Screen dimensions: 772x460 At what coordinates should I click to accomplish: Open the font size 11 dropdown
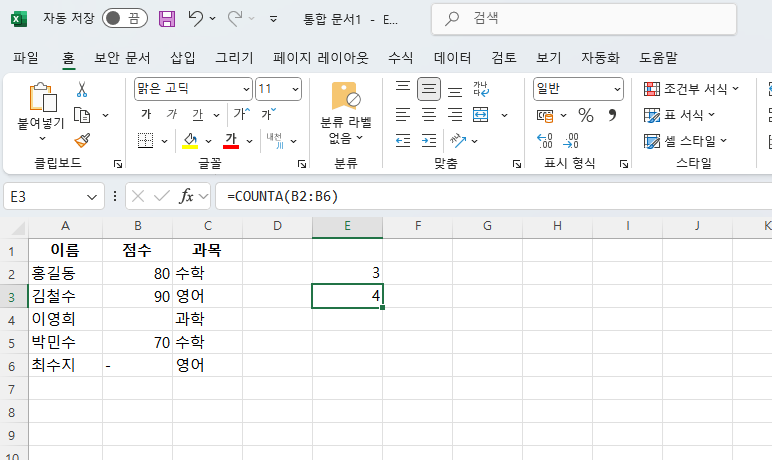click(x=295, y=89)
